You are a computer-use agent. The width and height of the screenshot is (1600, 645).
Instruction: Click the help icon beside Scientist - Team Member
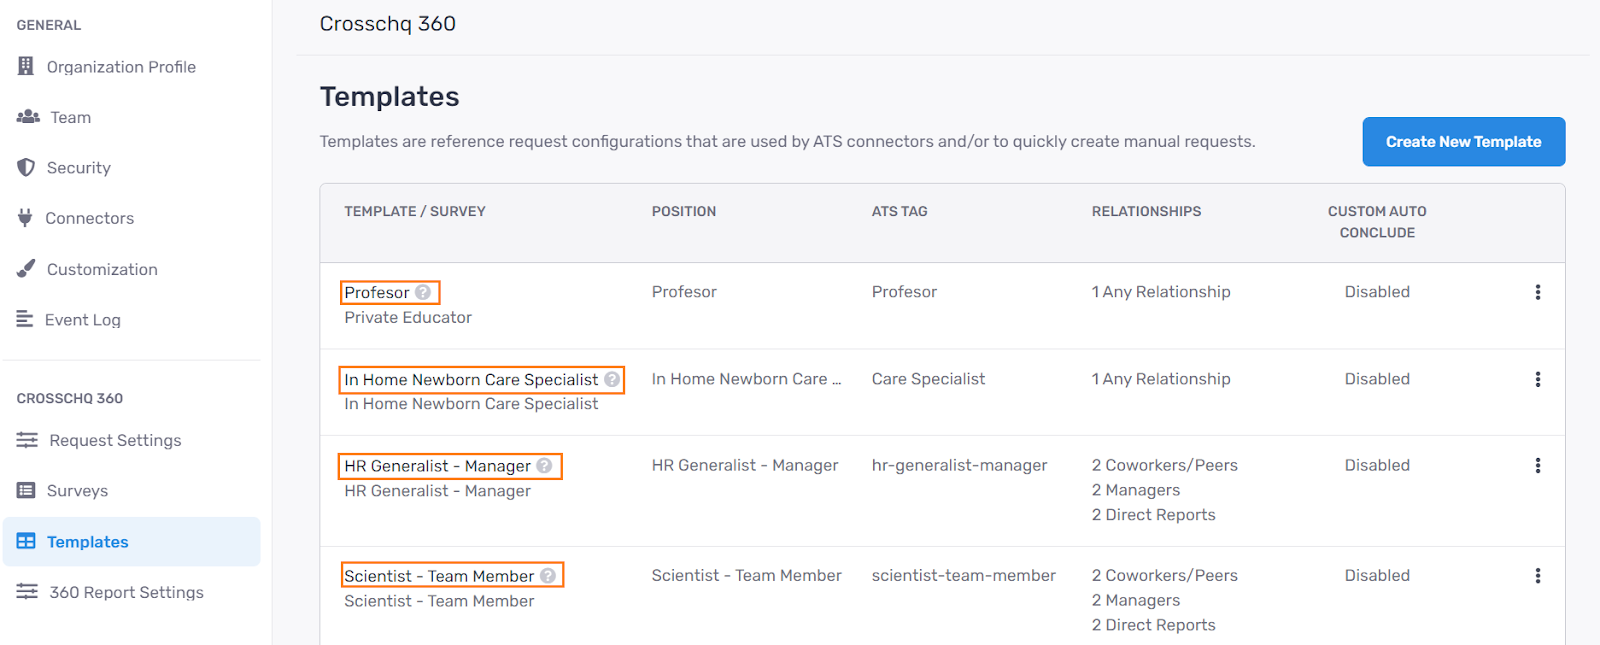[x=547, y=575]
